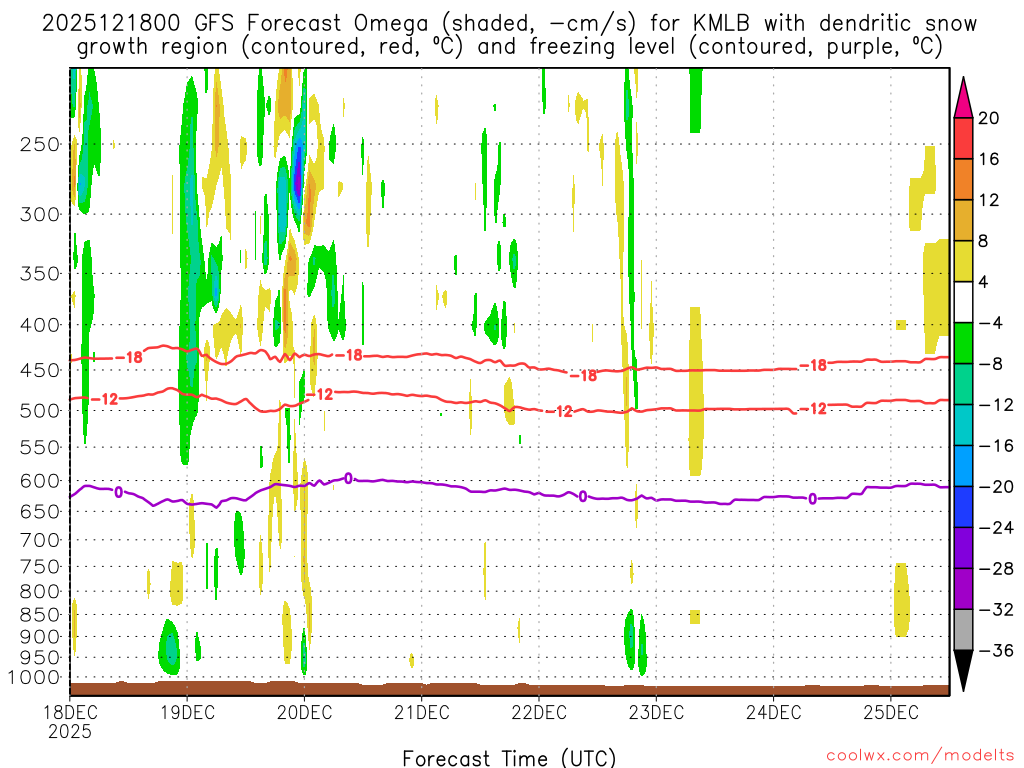
Task: Click the cyan colorbar segment between -16 and -12
Action: (x=963, y=425)
